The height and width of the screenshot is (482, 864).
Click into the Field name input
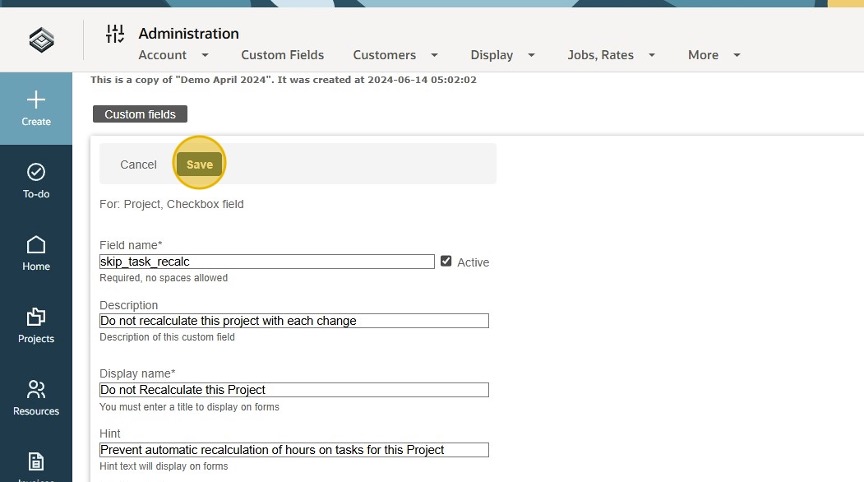pyautogui.click(x=267, y=262)
